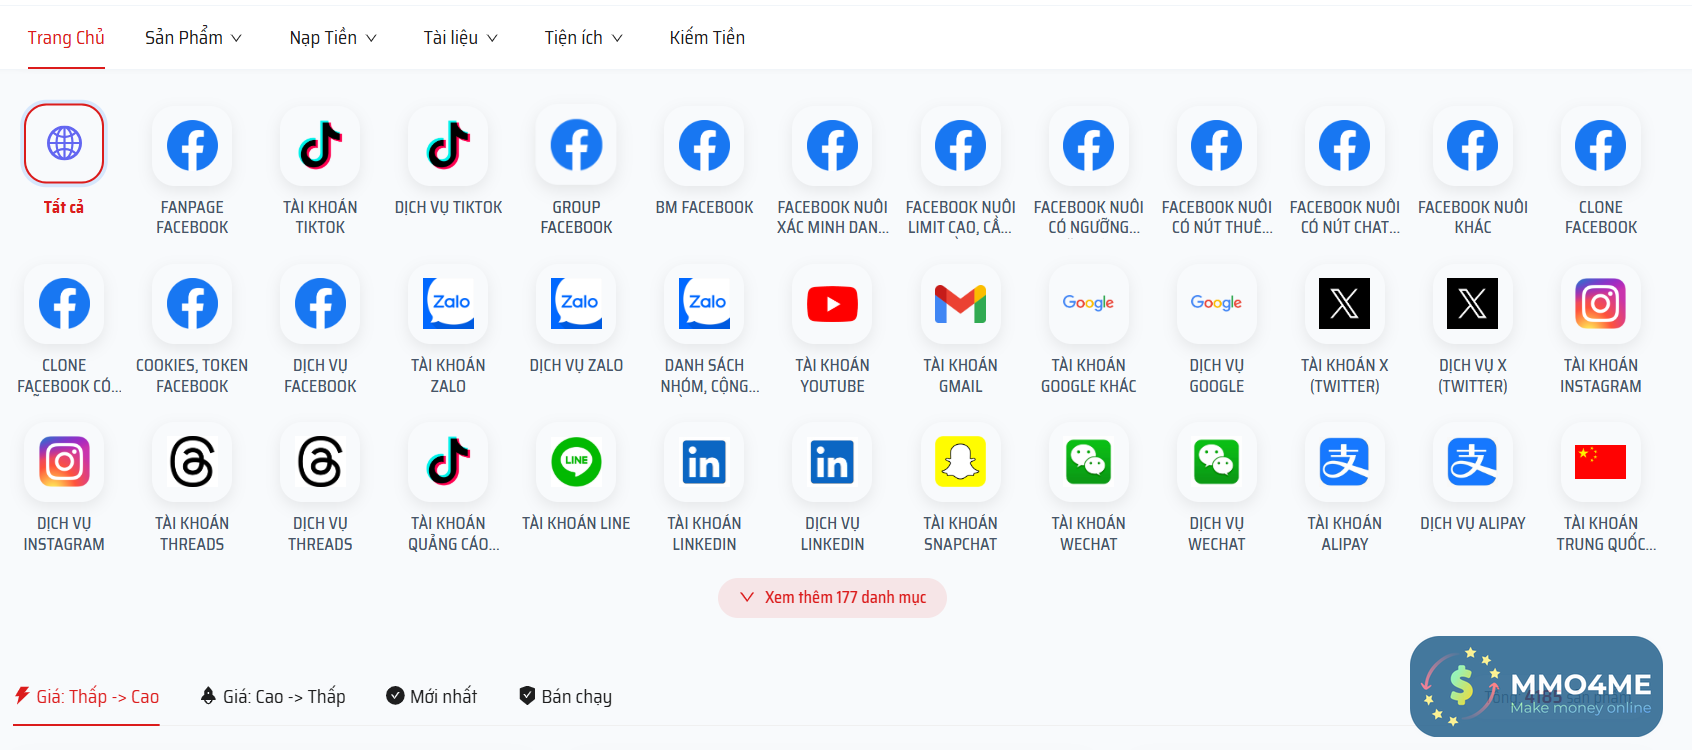
Task: Open the Dịch vụ LinkedIn icon
Action: point(832,461)
